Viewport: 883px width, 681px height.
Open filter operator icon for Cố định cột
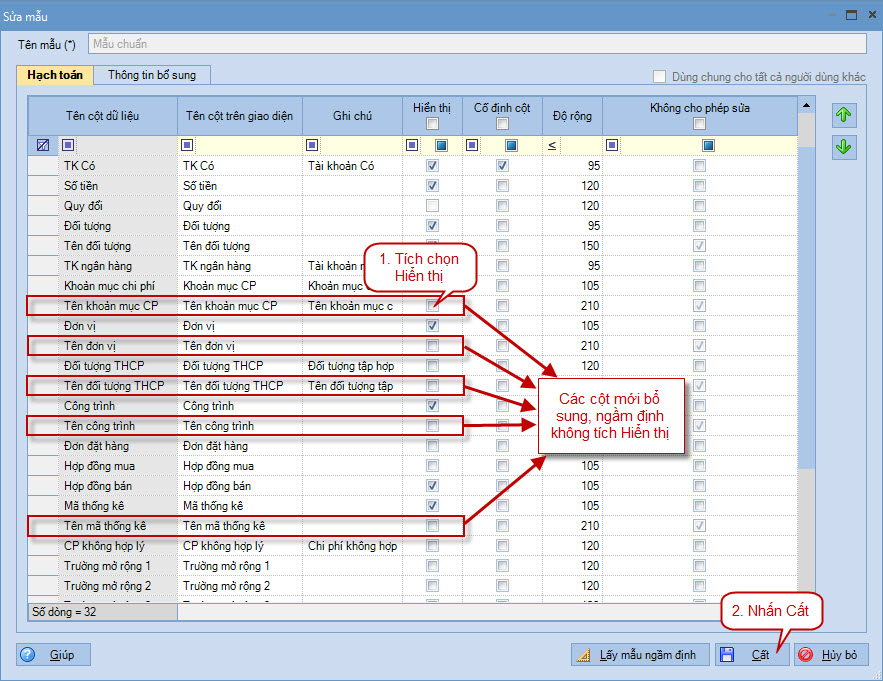point(472,145)
